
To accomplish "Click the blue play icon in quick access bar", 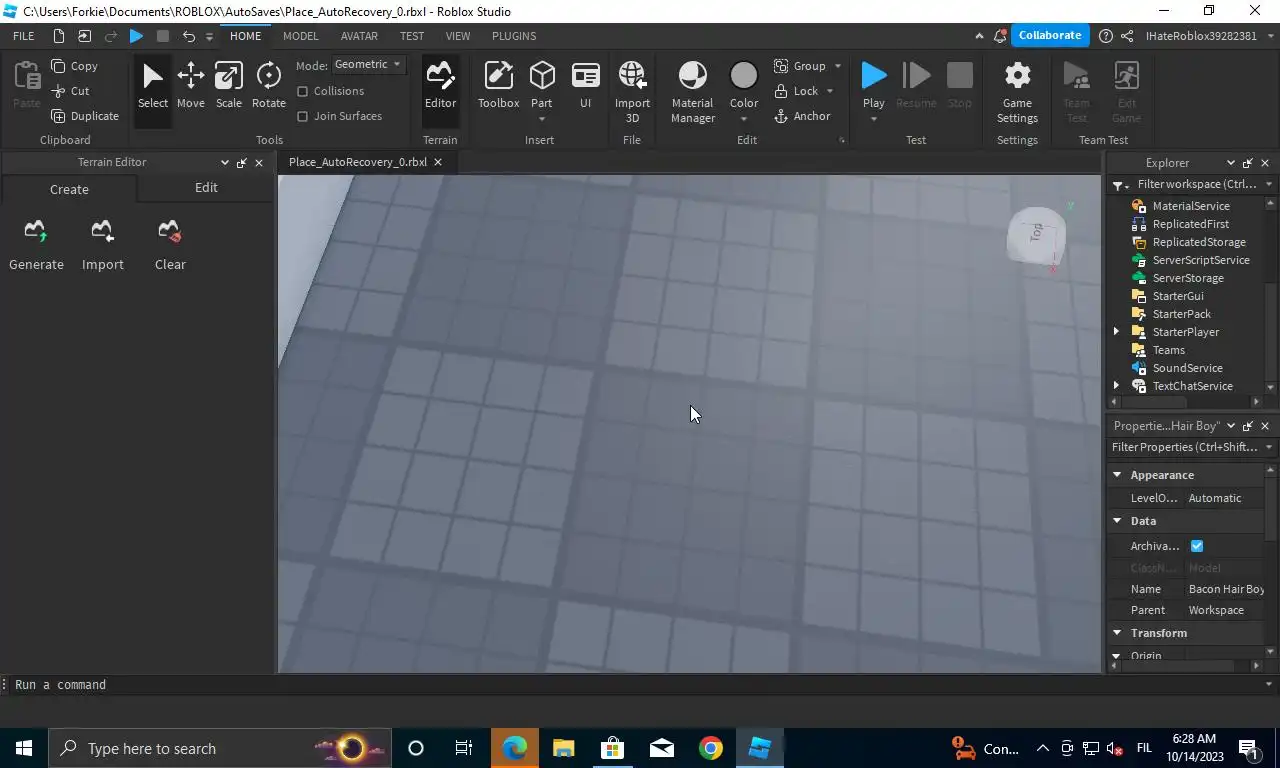I will [x=136, y=36].
